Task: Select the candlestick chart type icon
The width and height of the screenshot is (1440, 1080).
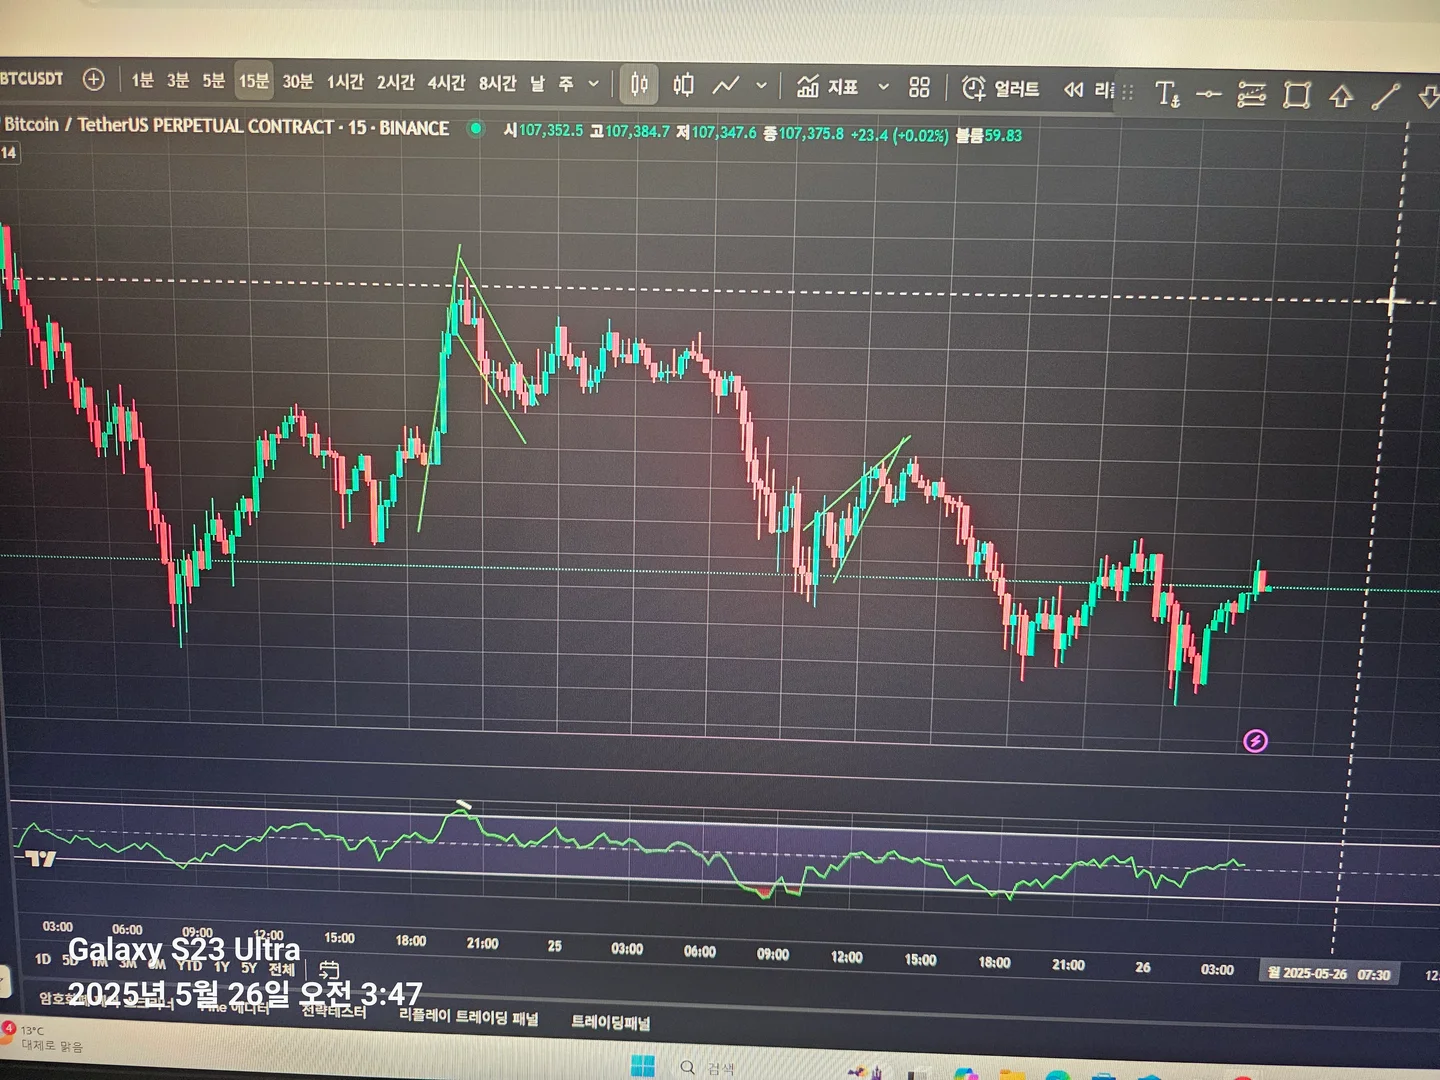Action: tap(639, 84)
